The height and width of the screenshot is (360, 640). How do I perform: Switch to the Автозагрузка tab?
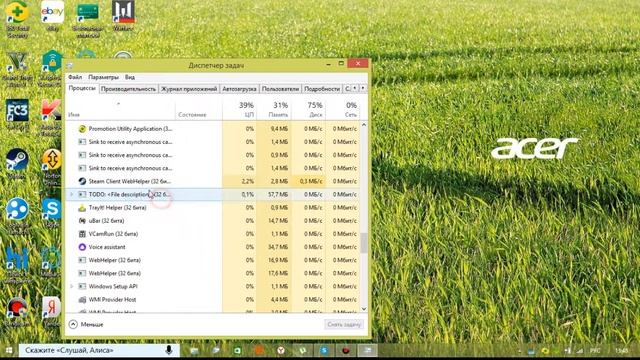click(x=239, y=89)
